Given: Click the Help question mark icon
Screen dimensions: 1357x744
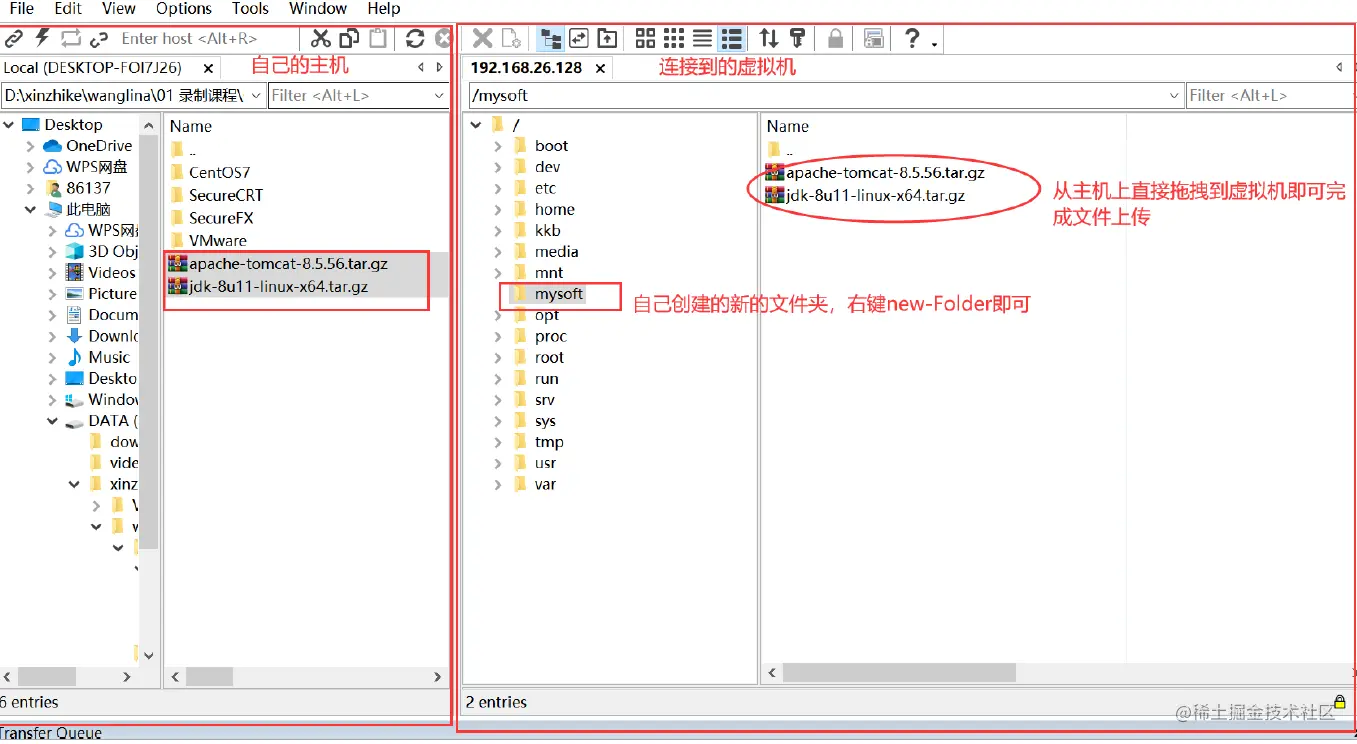Looking at the screenshot, I should click(911, 38).
